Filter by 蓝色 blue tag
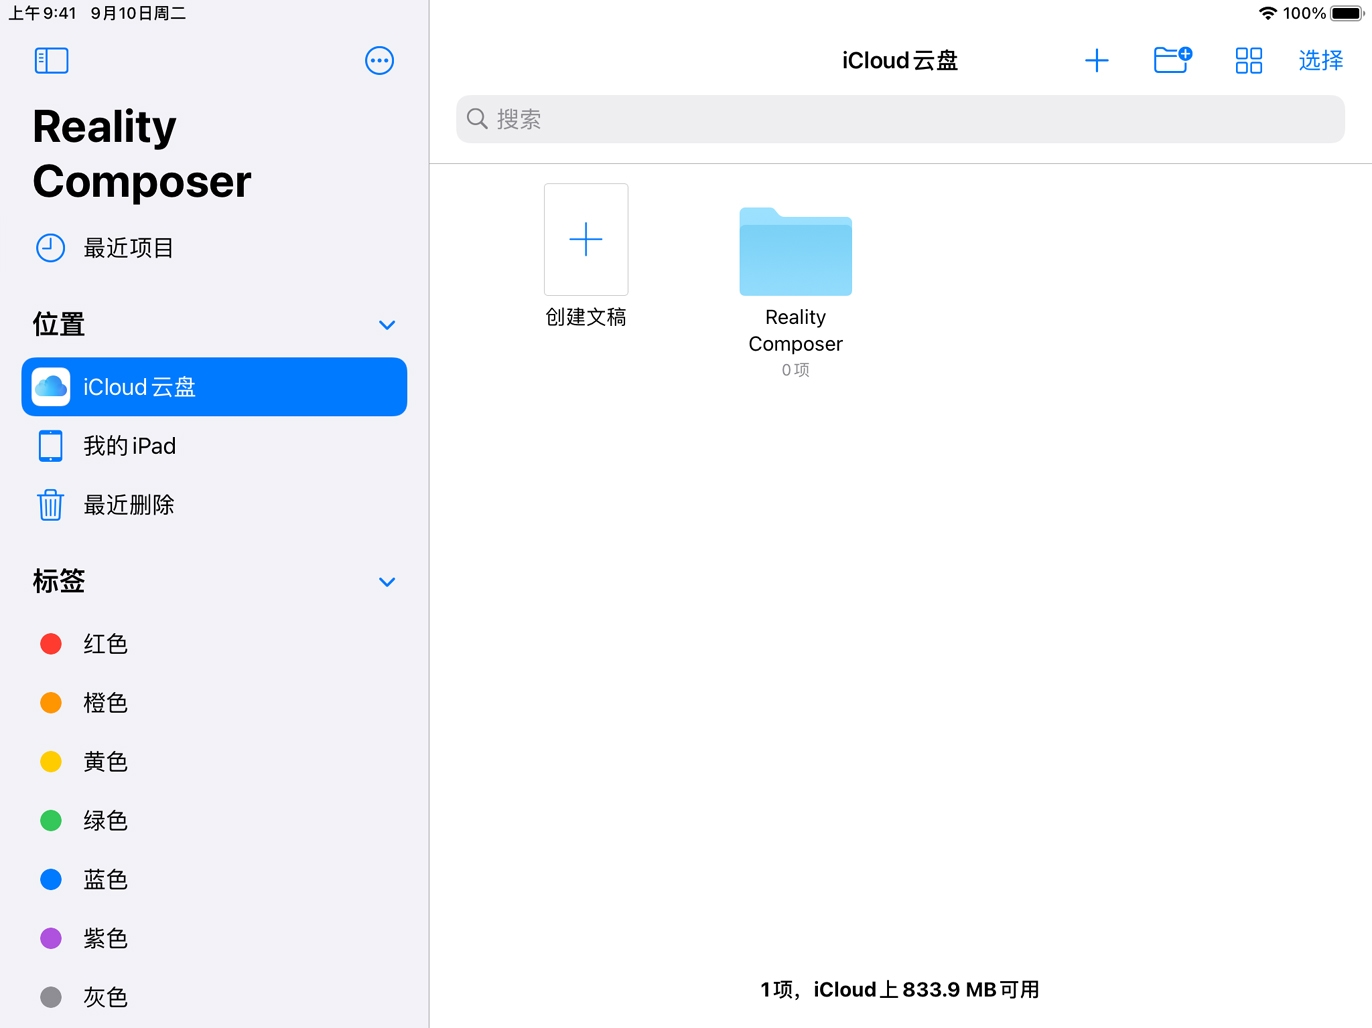The height and width of the screenshot is (1028, 1372). 214,880
